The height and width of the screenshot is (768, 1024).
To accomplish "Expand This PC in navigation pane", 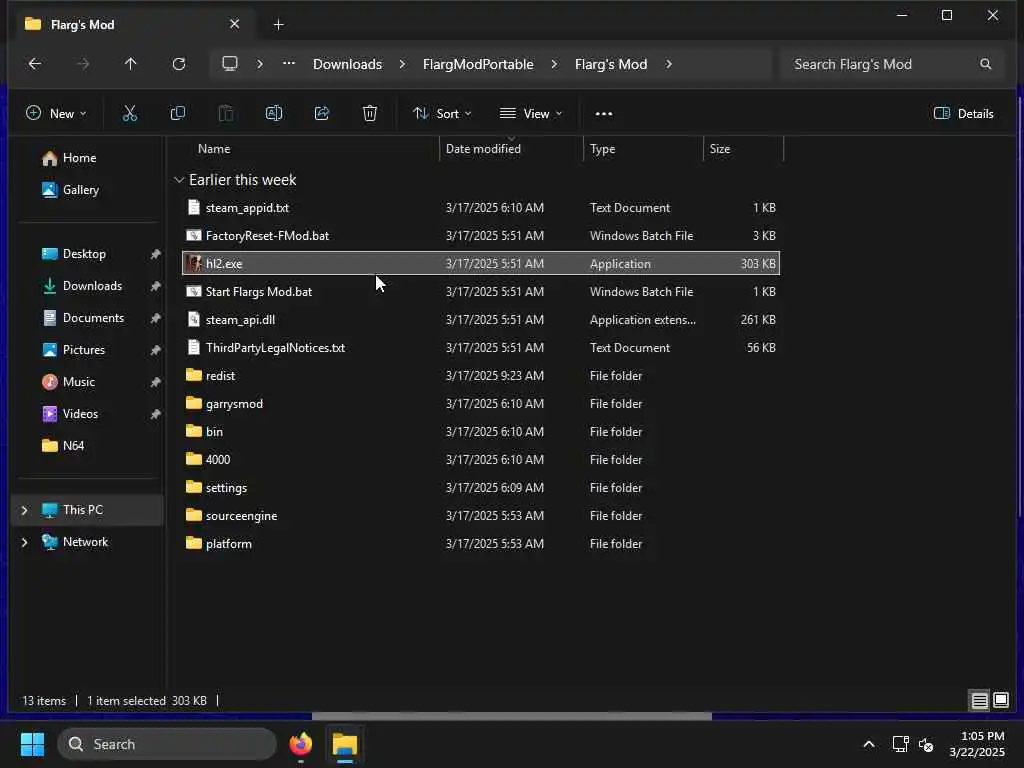I will tap(24, 510).
